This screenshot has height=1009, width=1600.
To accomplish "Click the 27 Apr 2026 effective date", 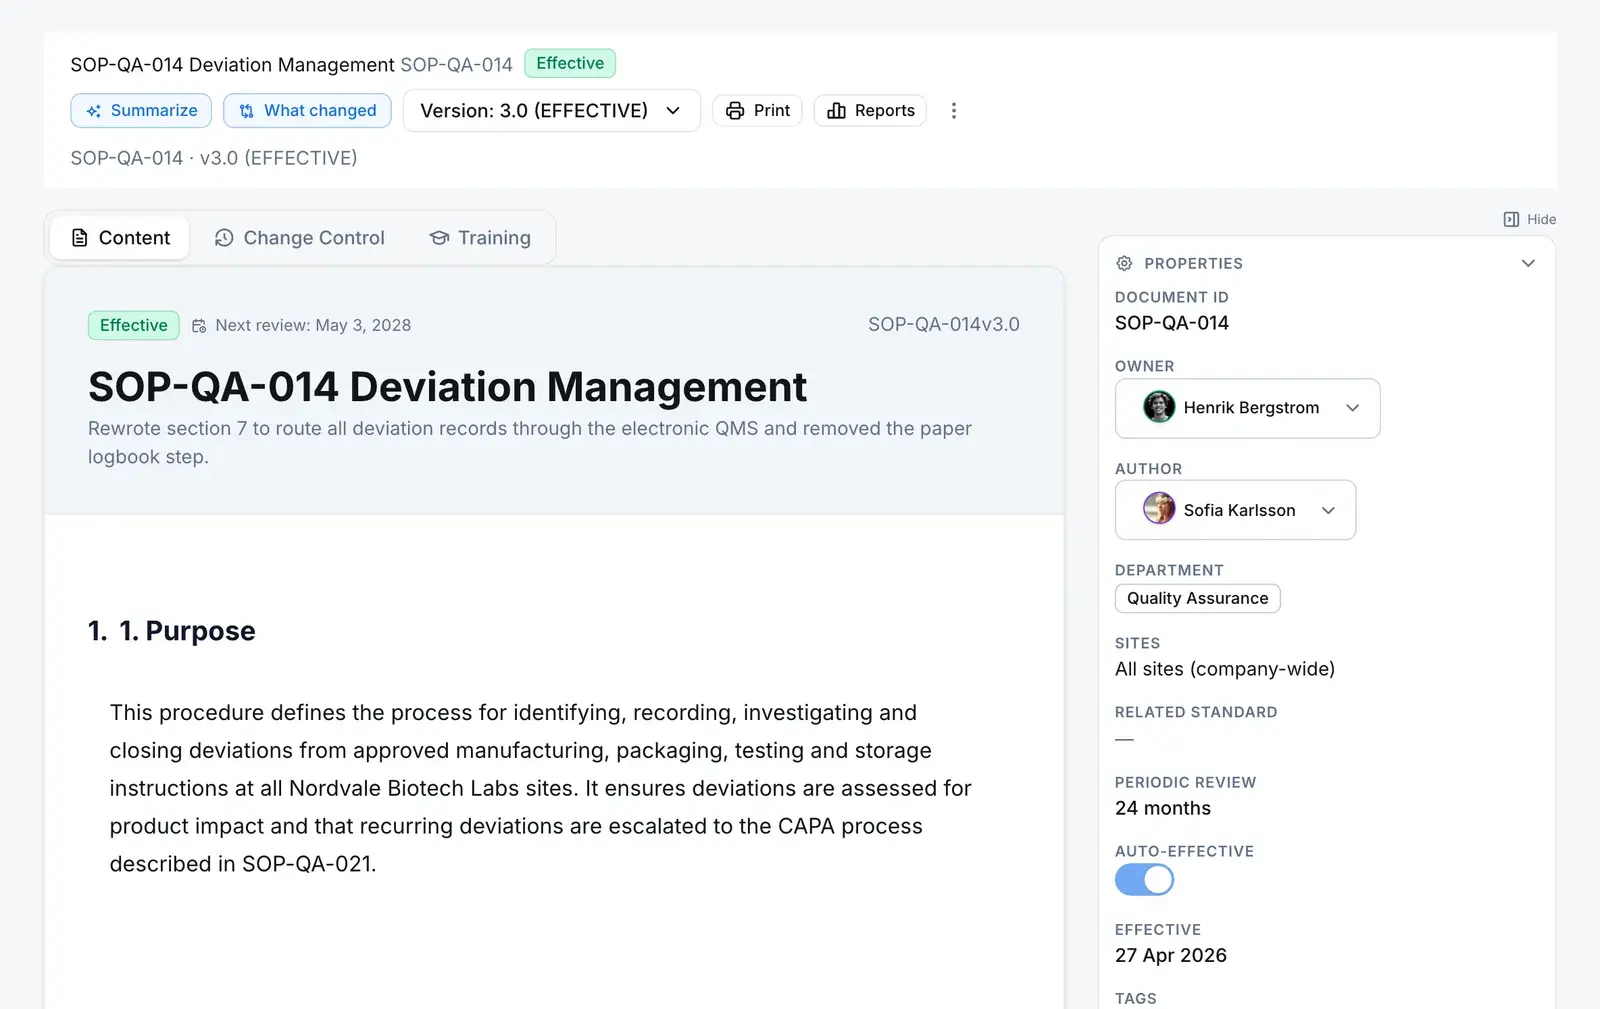I will pyautogui.click(x=1171, y=955).
